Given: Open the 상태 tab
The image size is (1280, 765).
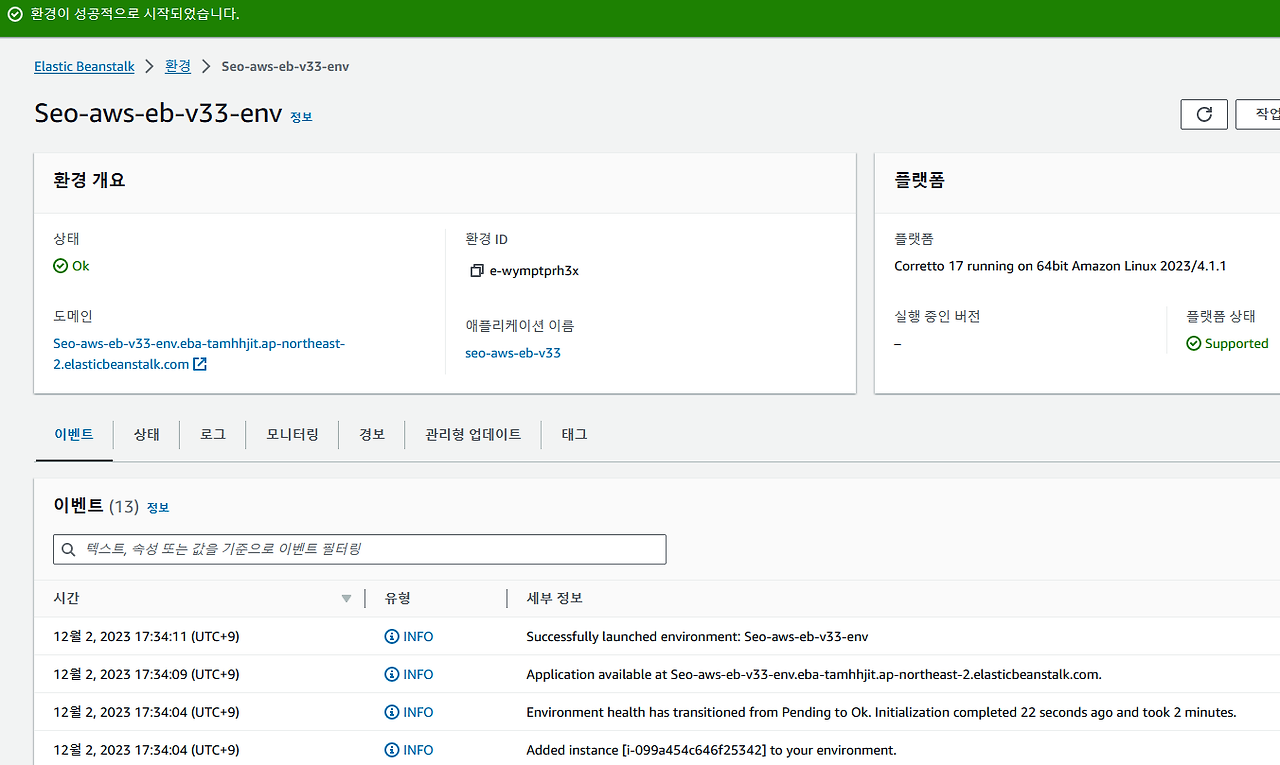Looking at the screenshot, I should (147, 435).
